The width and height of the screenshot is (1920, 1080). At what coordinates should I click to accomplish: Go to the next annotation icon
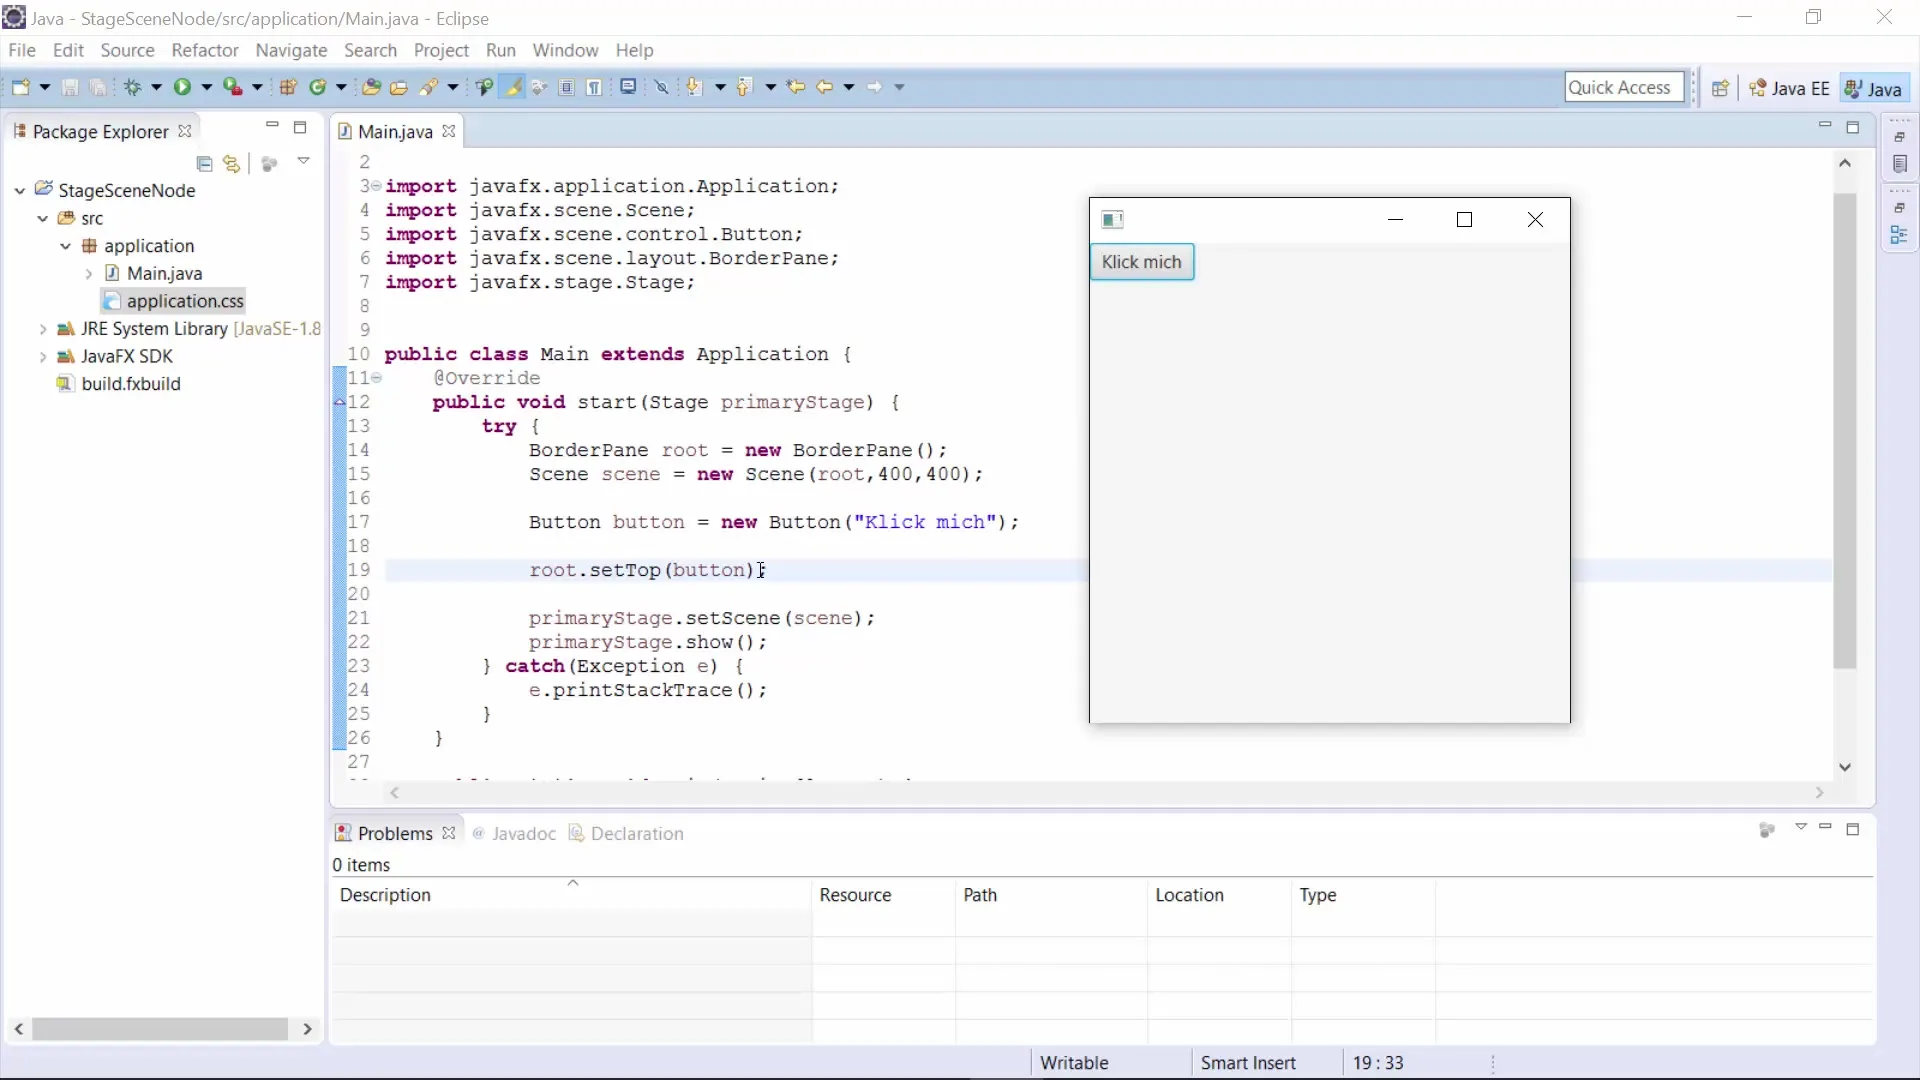(694, 87)
